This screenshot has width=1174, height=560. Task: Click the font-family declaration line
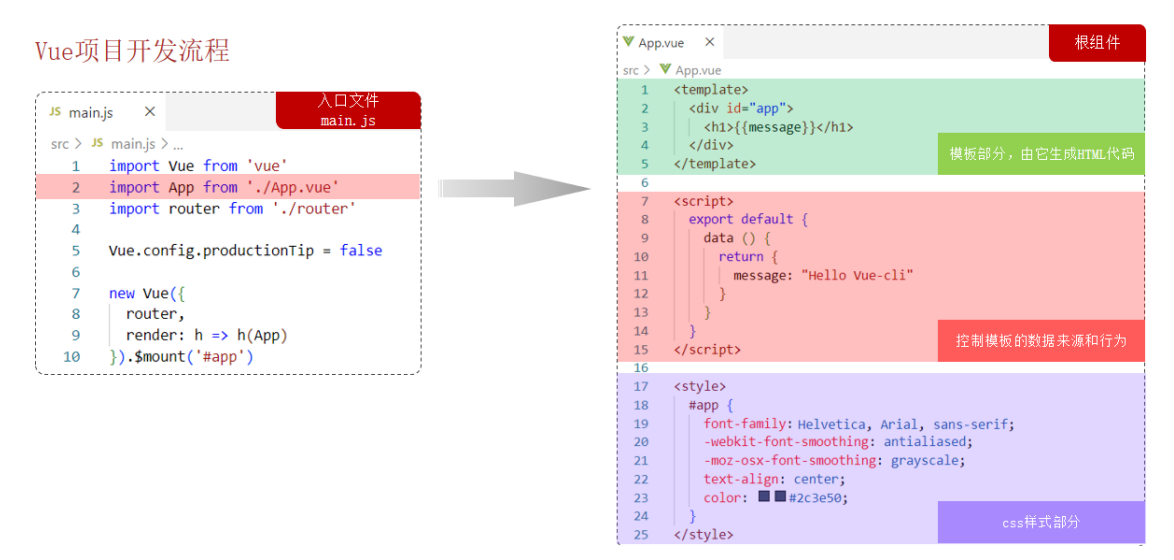tap(859, 424)
